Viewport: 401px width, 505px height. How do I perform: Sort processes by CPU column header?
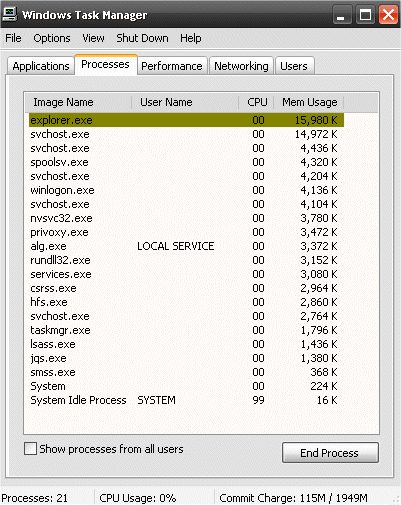click(x=257, y=102)
